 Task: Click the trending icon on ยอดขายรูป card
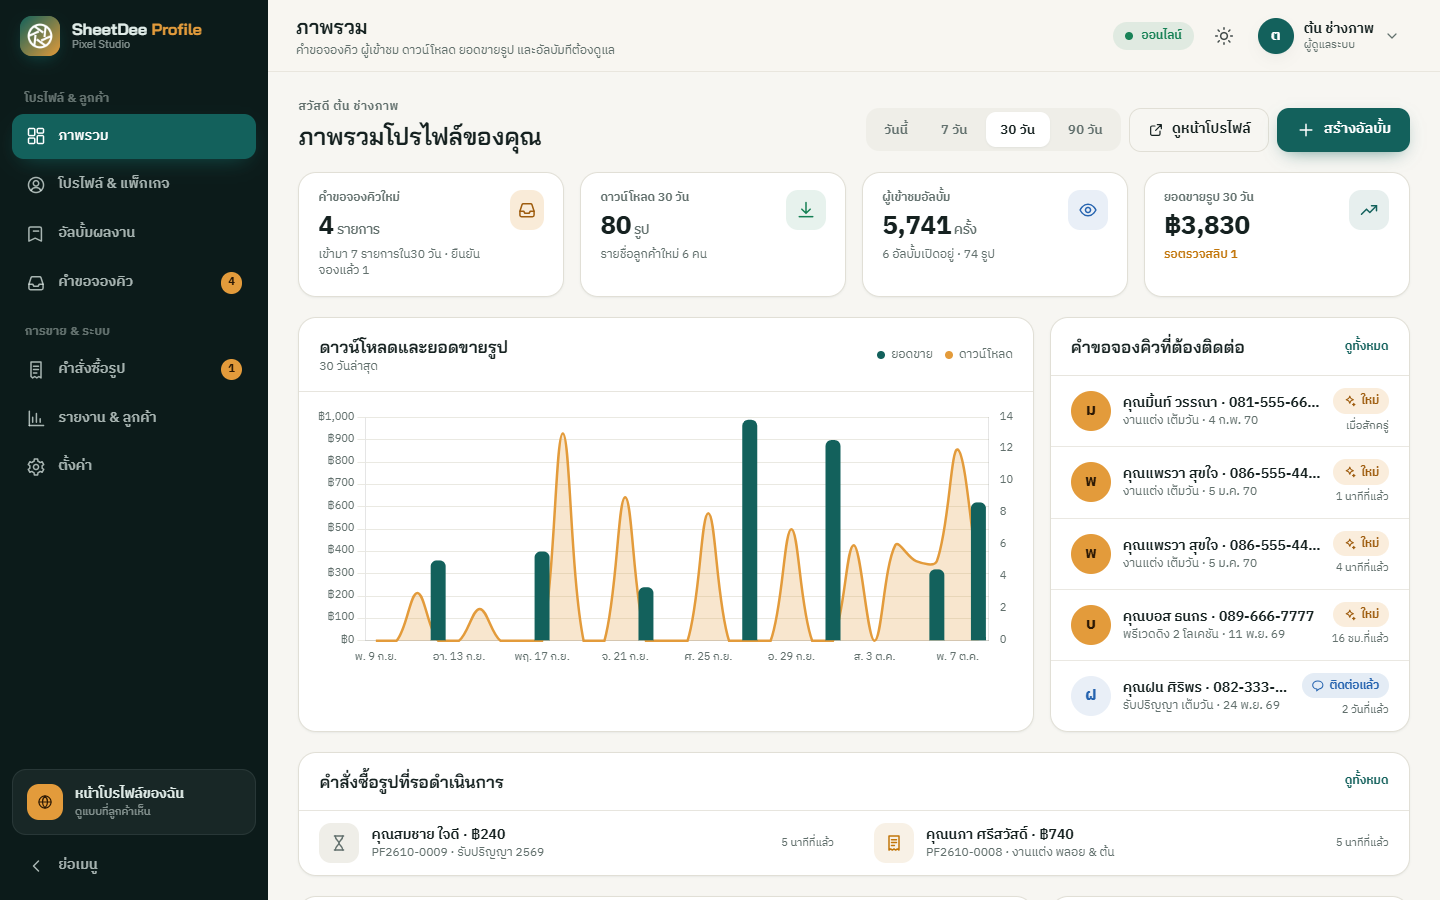point(1369,210)
